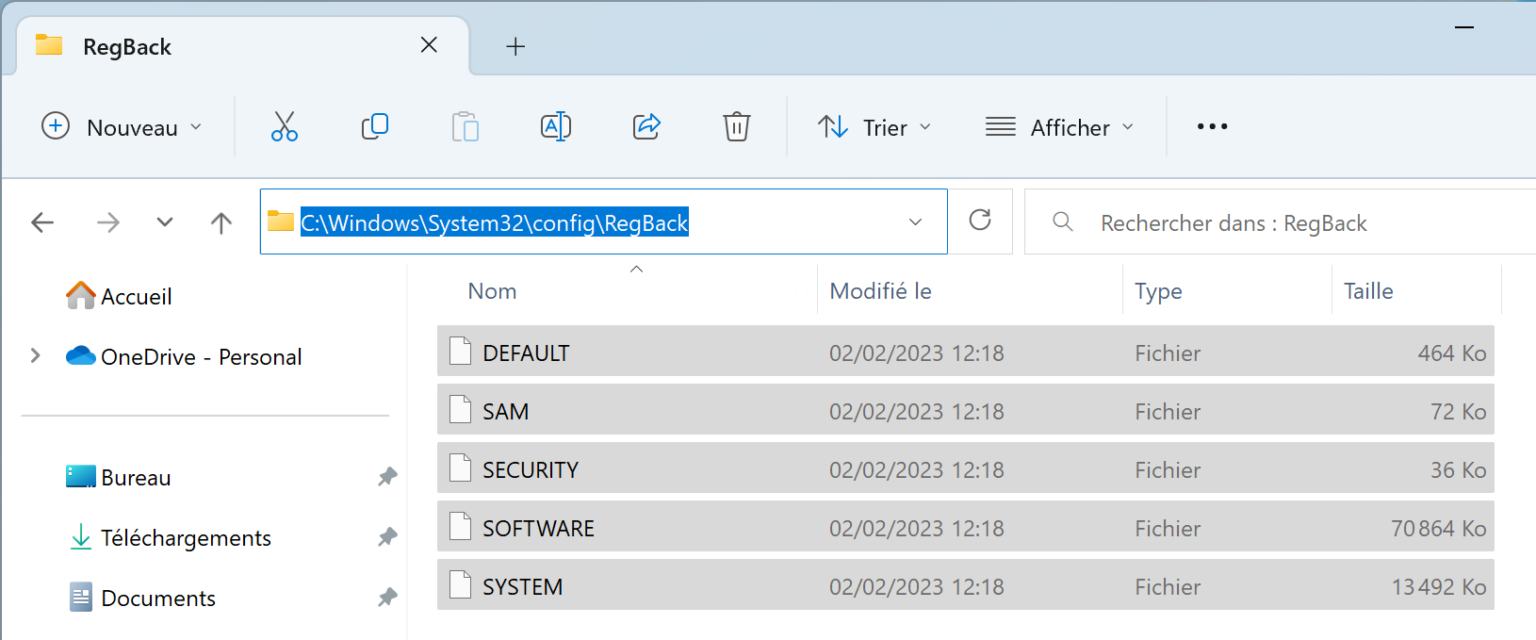Select the SOFTWARE file
1536x640 pixels.
click(x=539, y=528)
